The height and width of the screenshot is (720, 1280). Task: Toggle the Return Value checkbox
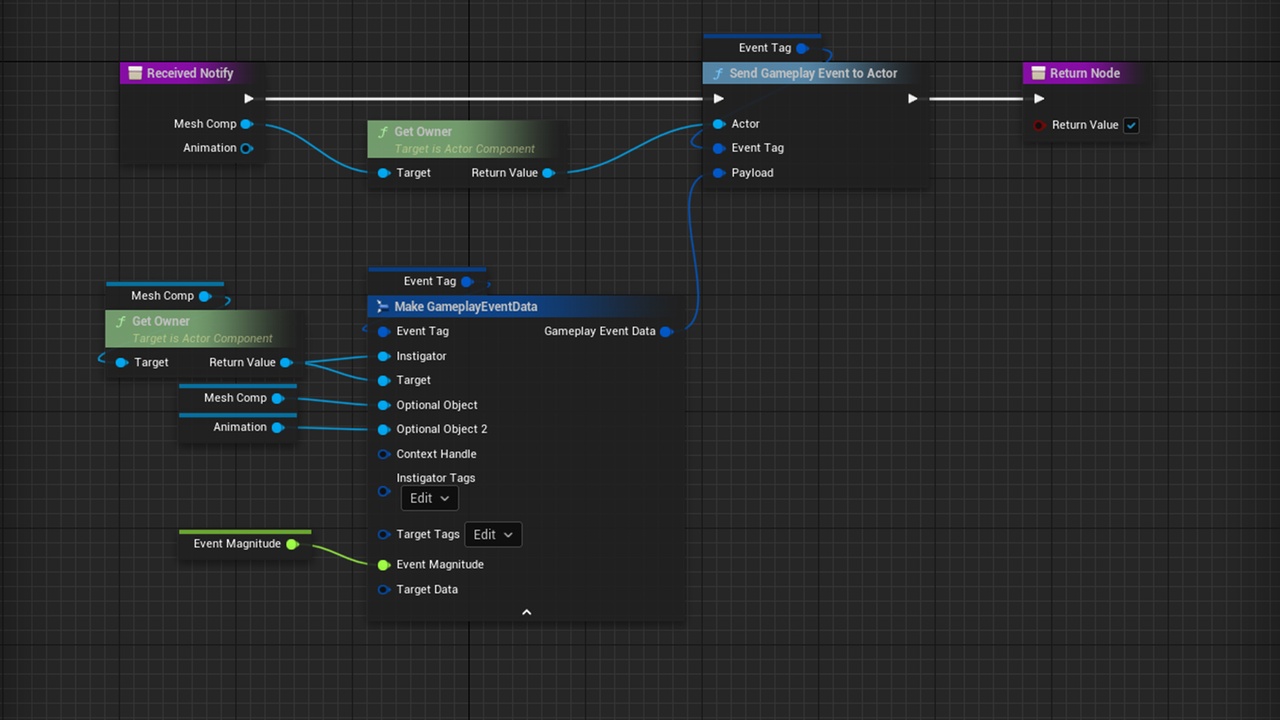coord(1131,125)
